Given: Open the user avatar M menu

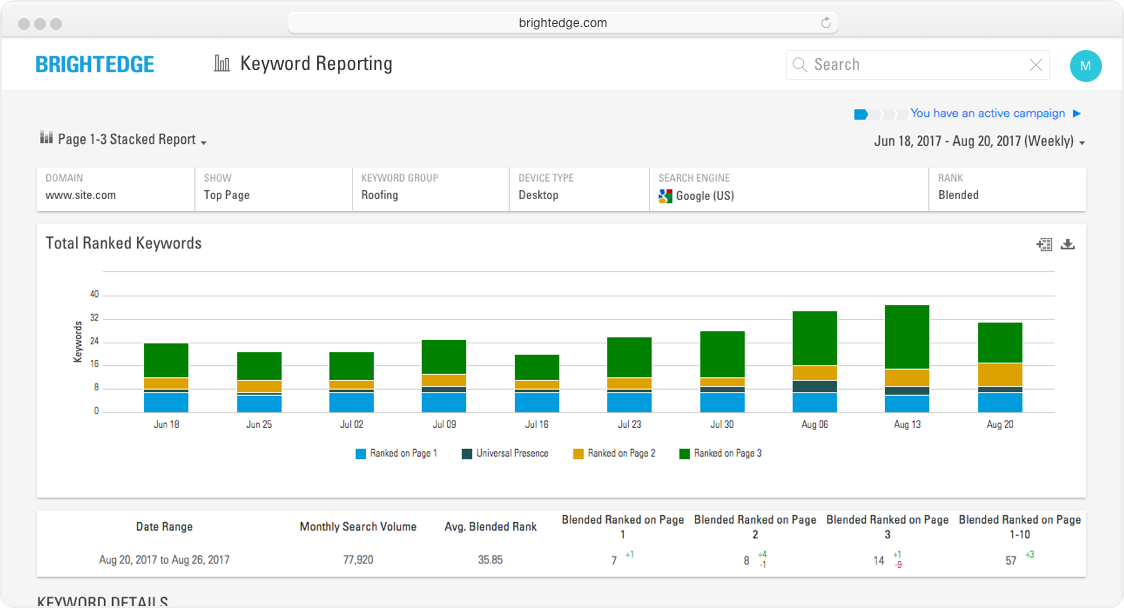Looking at the screenshot, I should pyautogui.click(x=1085, y=66).
